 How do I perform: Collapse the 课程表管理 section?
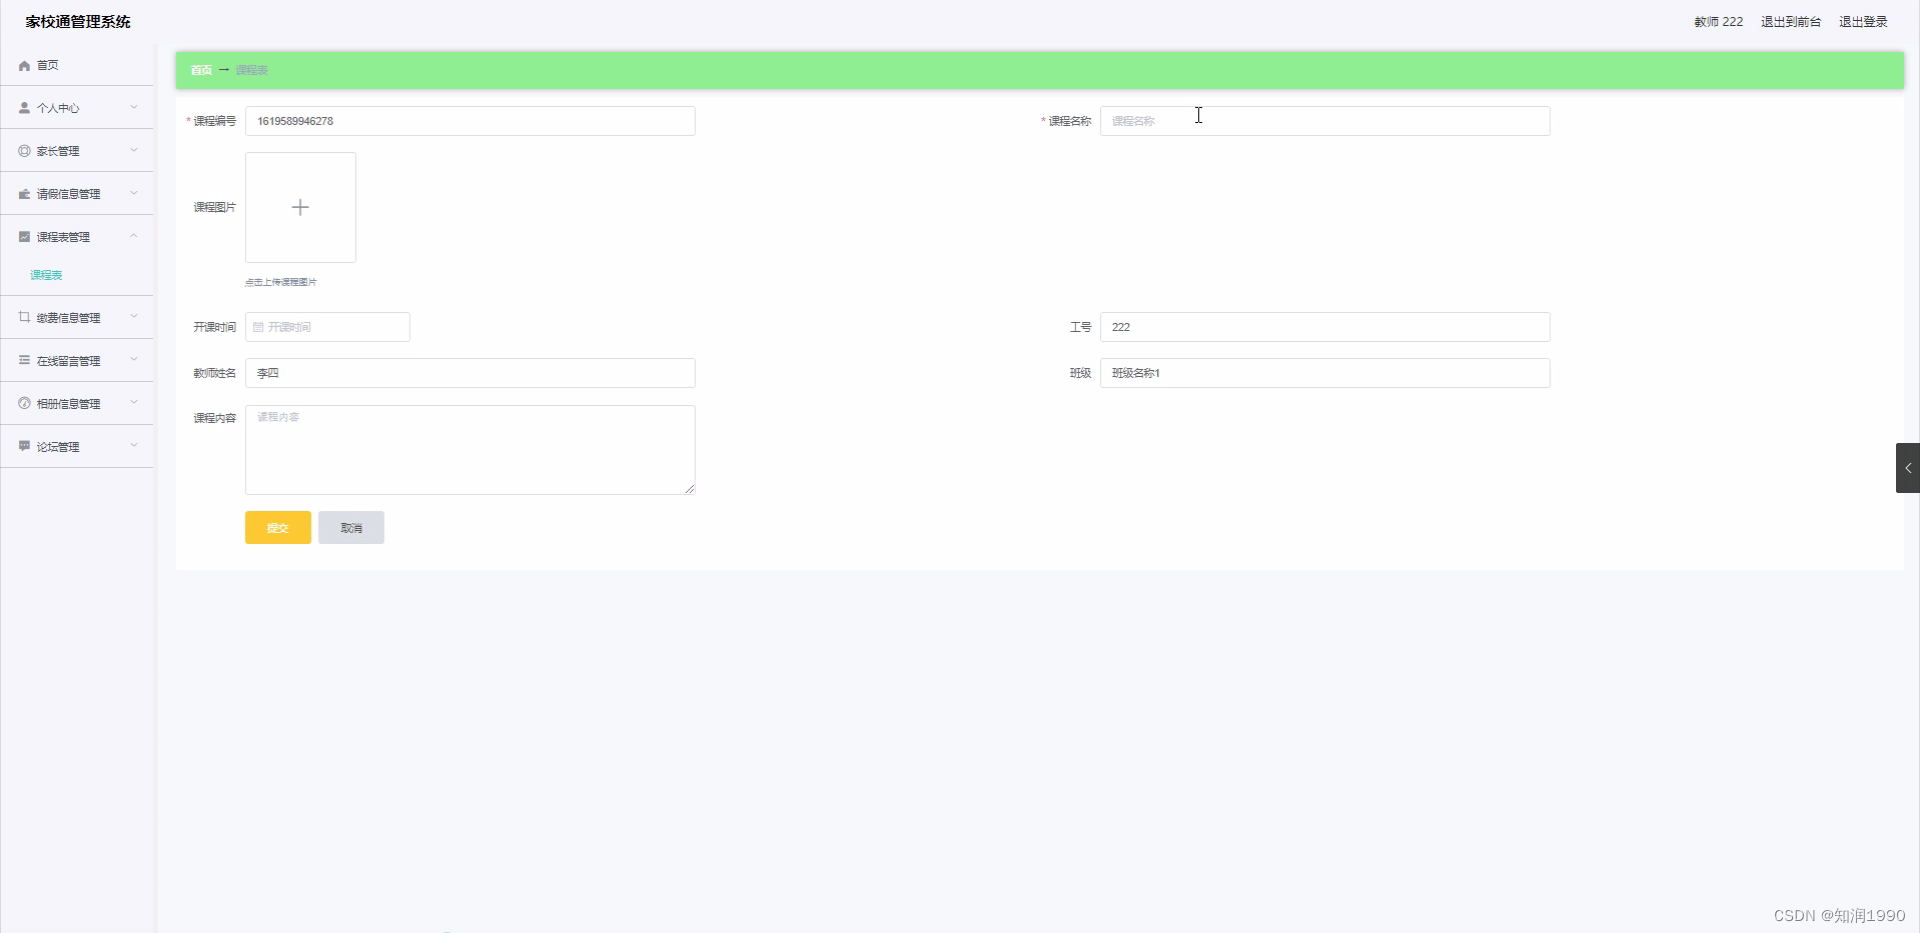[133, 236]
